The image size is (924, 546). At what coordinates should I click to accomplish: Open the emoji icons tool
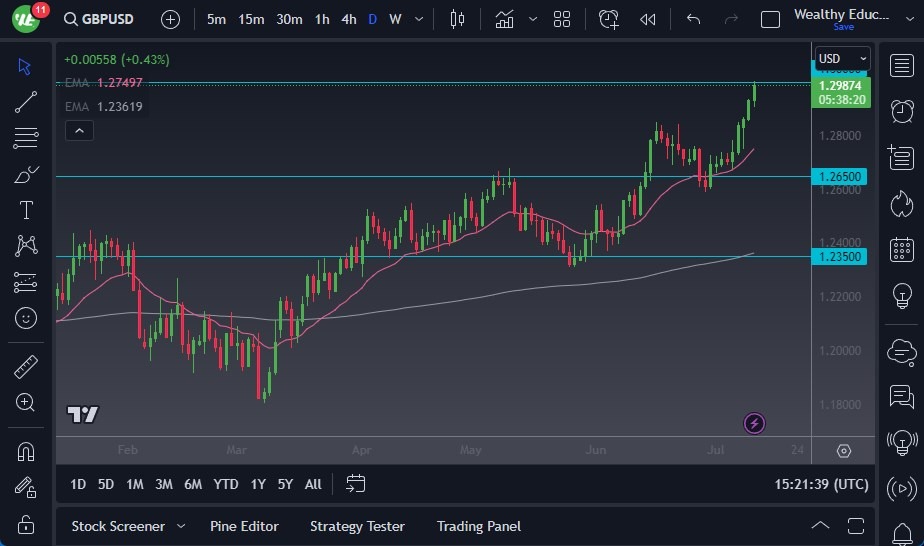pyautogui.click(x=26, y=318)
